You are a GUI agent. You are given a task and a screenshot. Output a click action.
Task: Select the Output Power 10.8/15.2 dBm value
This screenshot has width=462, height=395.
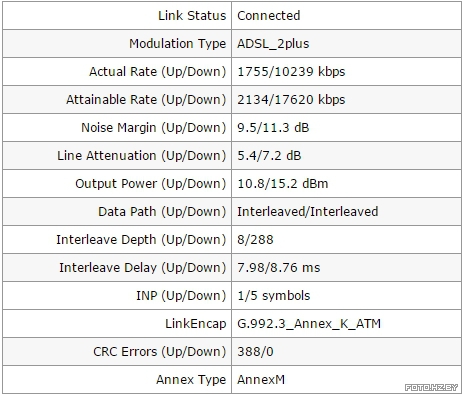pyautogui.click(x=283, y=184)
